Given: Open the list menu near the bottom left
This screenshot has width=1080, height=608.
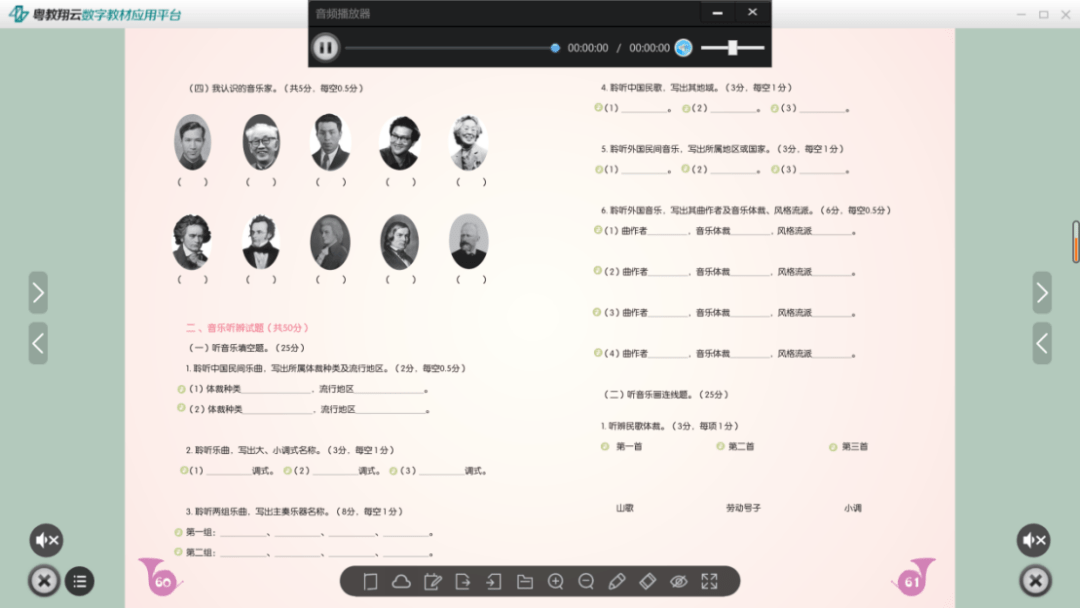Looking at the screenshot, I should coord(79,581).
